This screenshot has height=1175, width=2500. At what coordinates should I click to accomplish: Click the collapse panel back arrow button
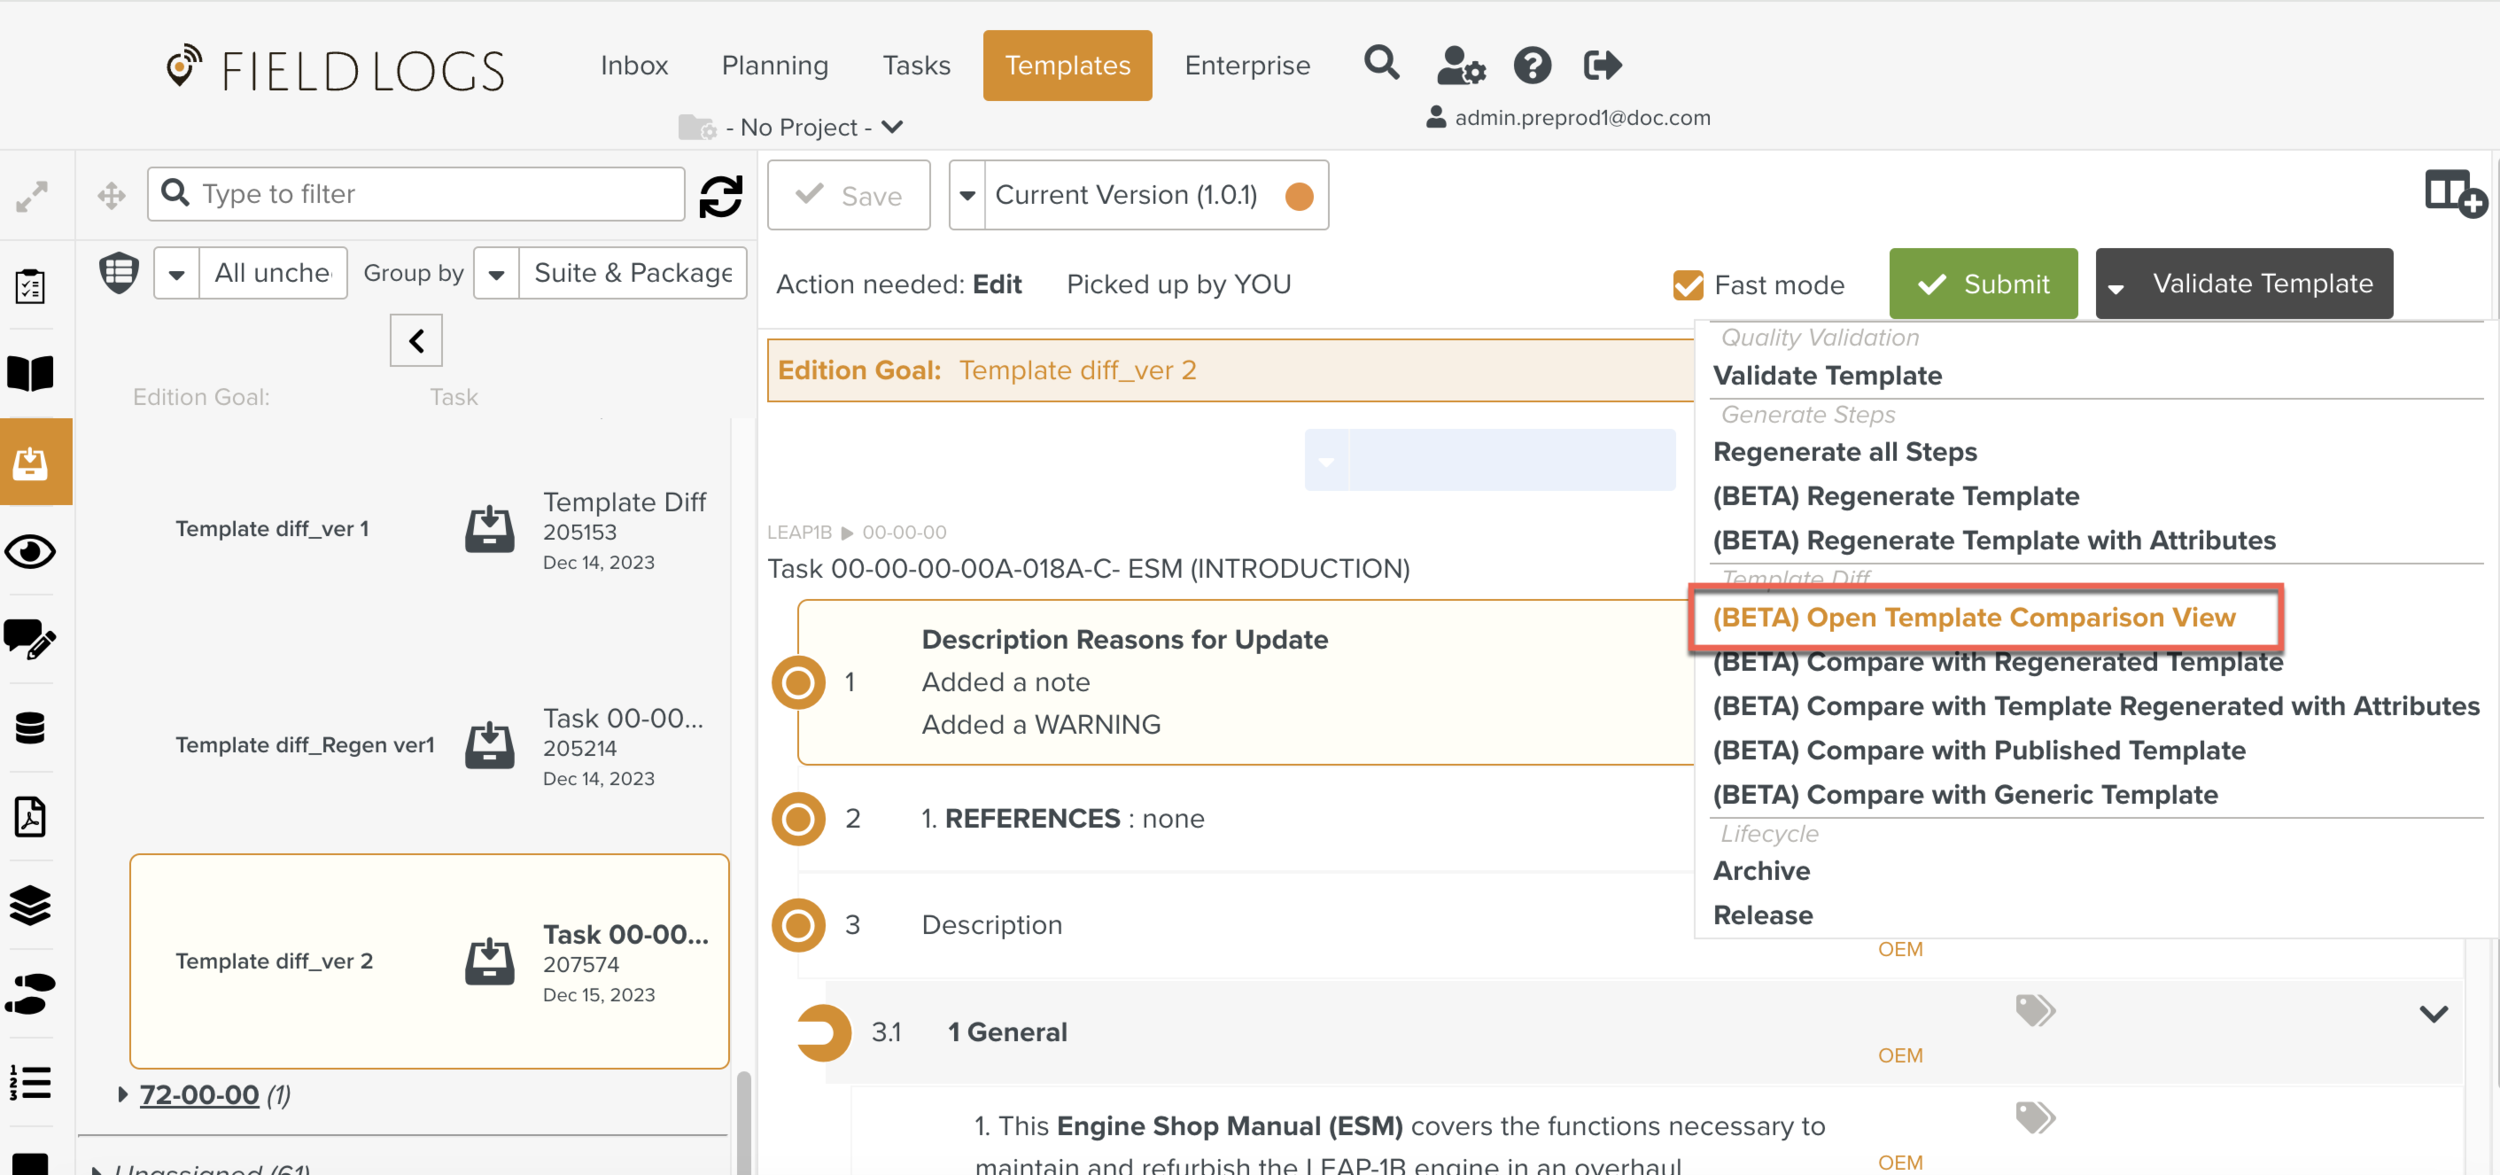pos(416,341)
